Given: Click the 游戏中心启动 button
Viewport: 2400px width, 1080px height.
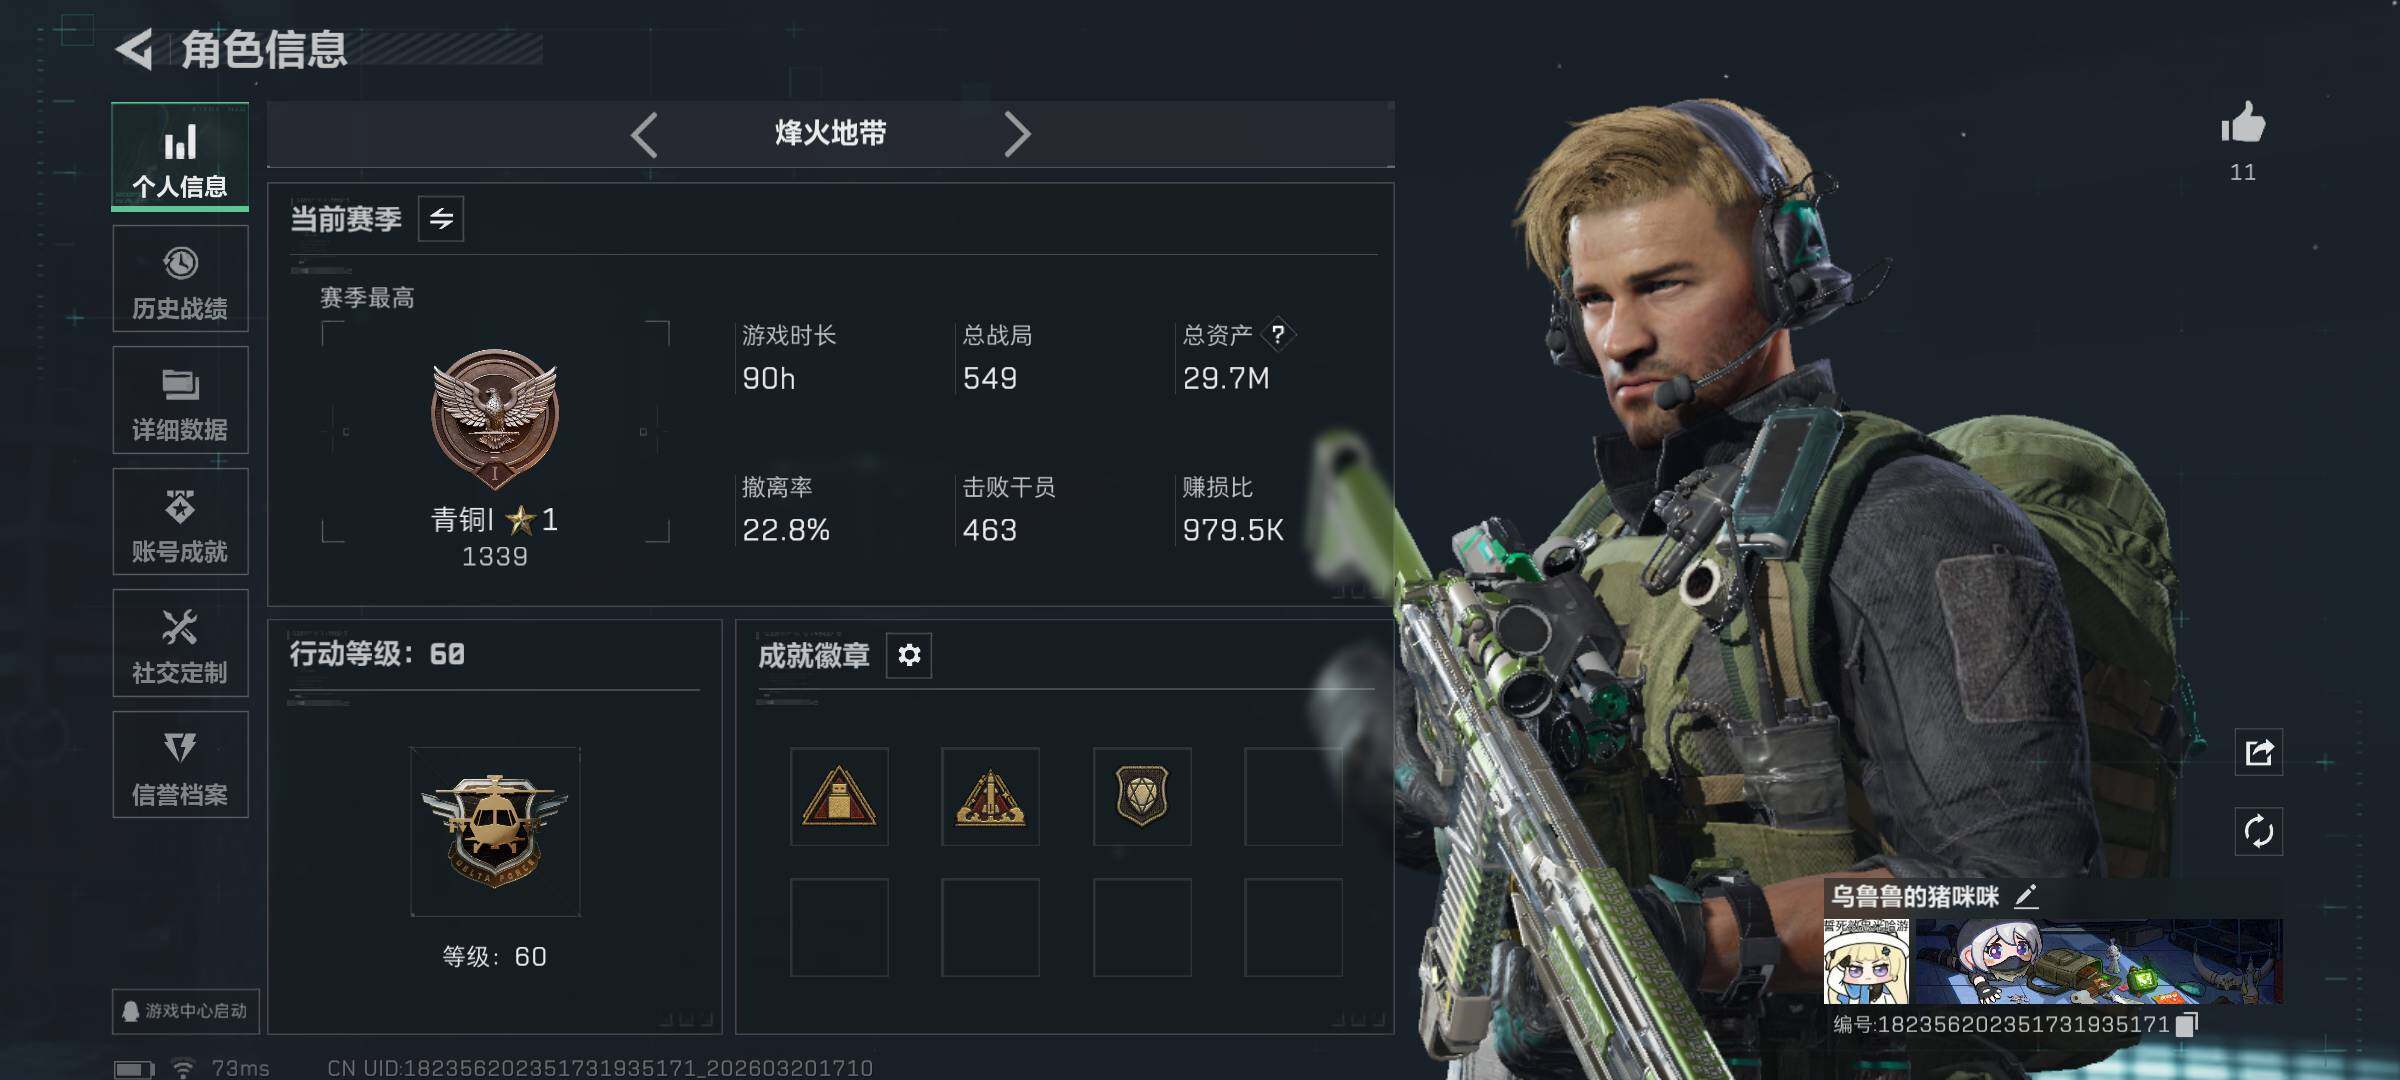Looking at the screenshot, I should [x=186, y=1011].
